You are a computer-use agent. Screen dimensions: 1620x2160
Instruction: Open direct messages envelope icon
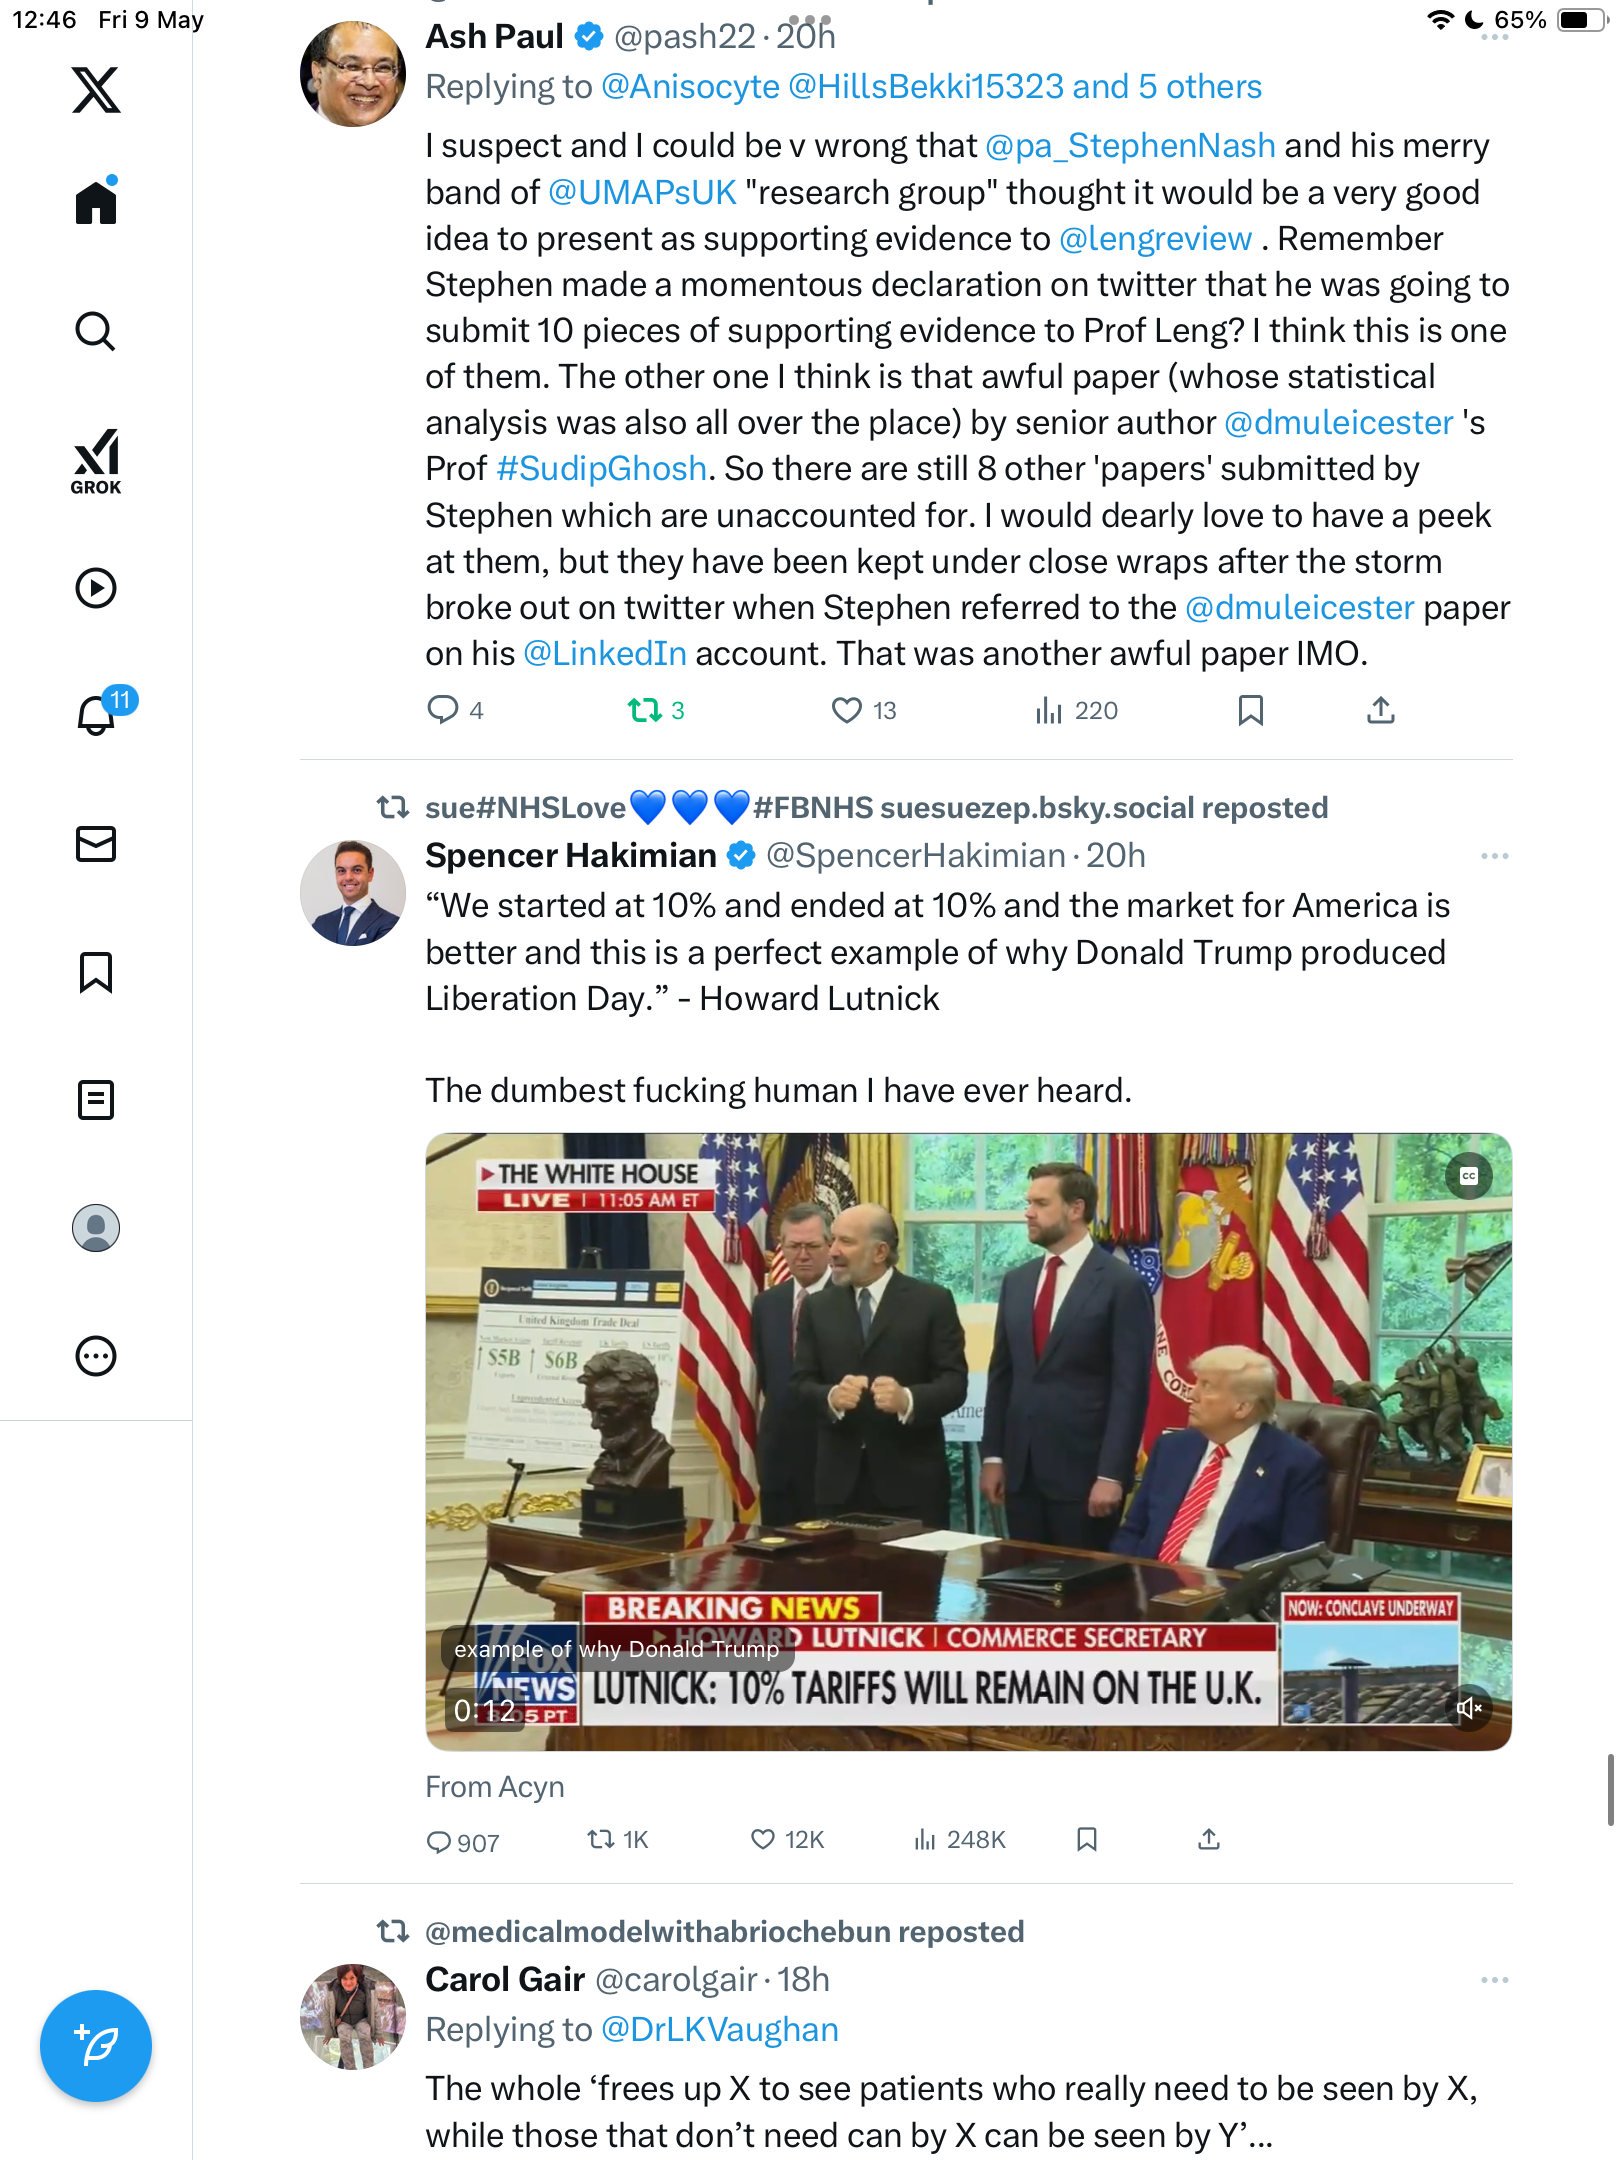pos(96,844)
